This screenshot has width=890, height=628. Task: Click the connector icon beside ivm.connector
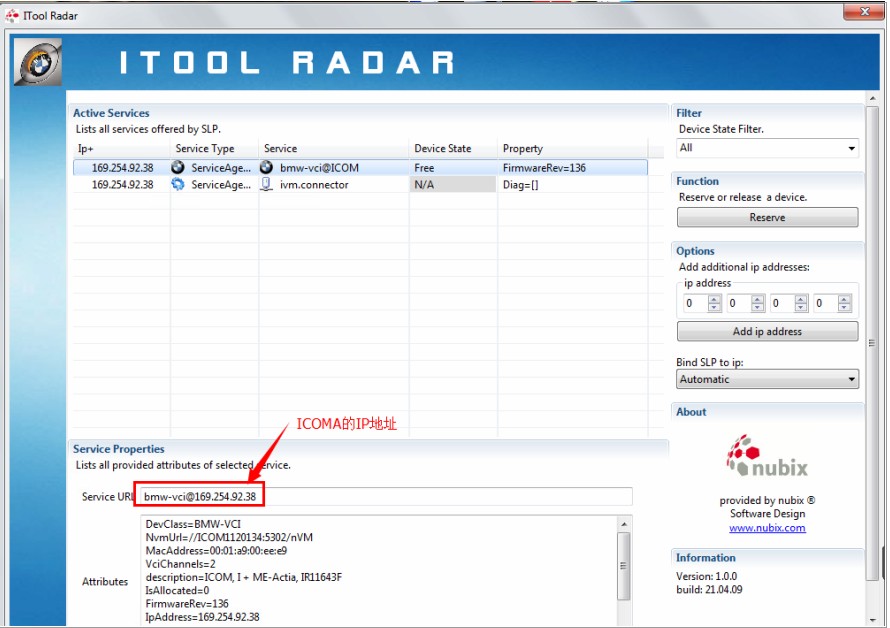tap(266, 185)
